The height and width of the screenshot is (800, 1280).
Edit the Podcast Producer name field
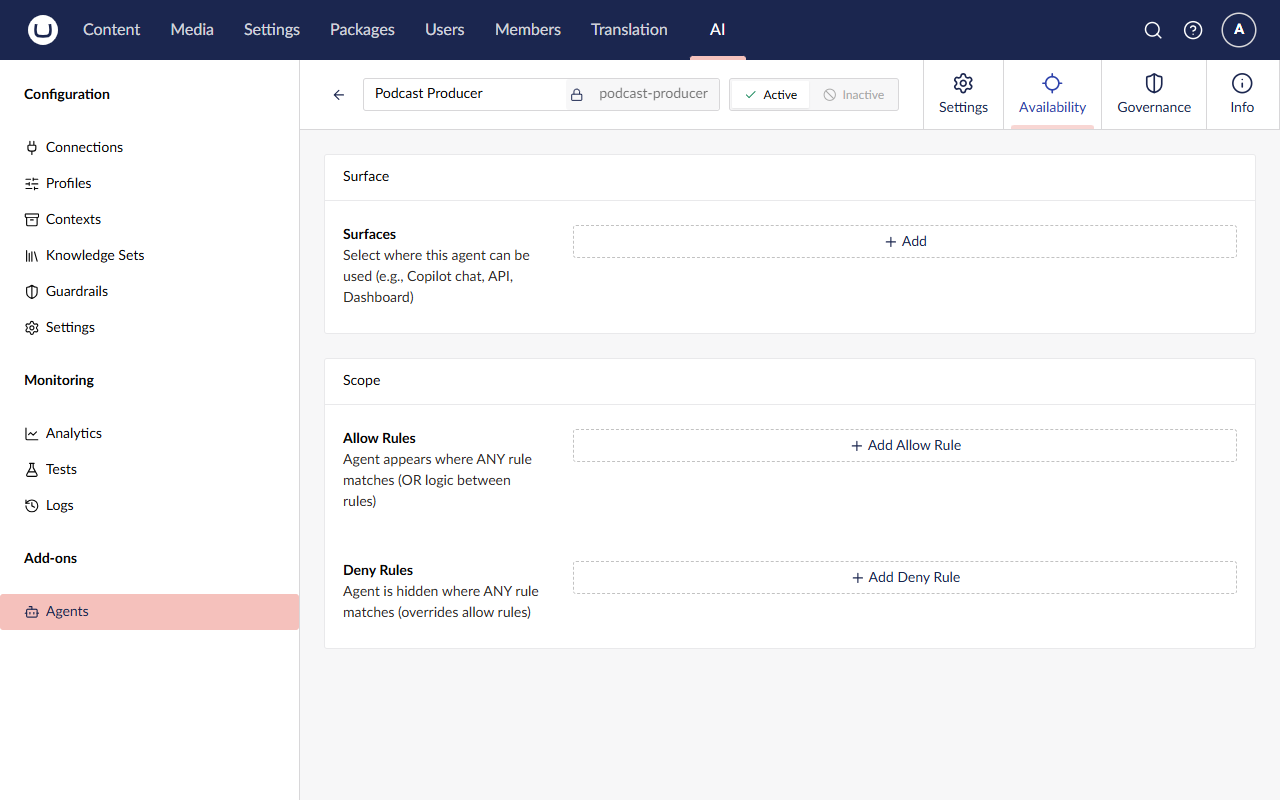464,94
